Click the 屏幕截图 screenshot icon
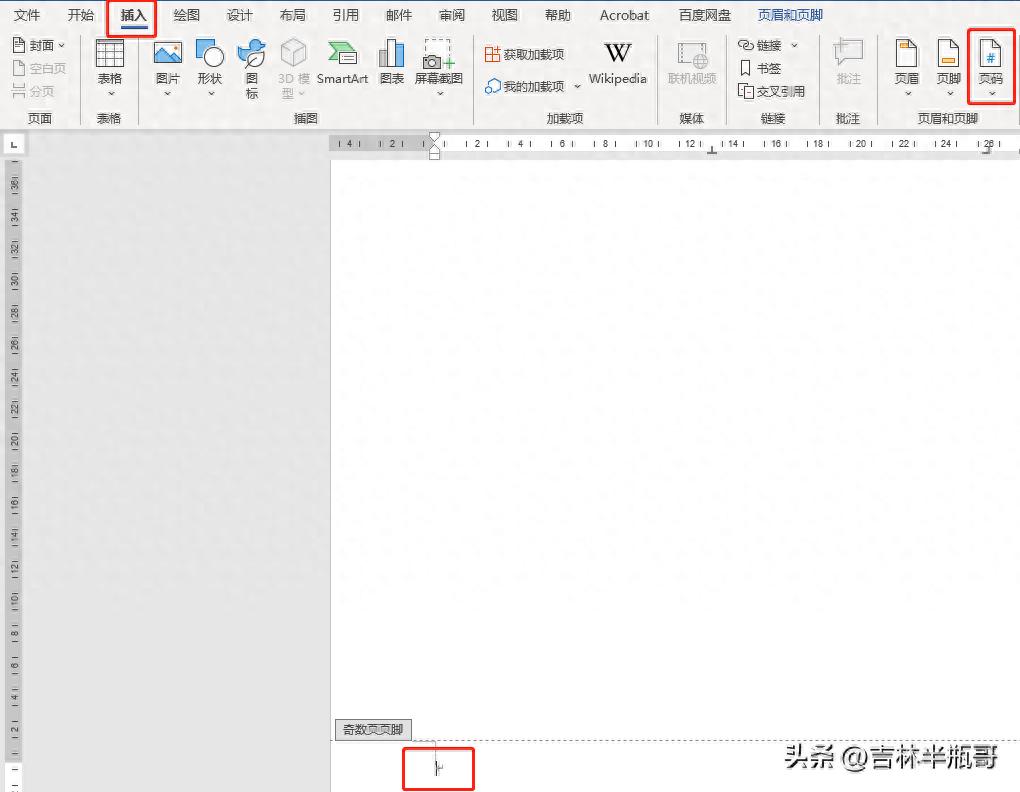Viewport: 1020px width, 792px height. (439, 56)
